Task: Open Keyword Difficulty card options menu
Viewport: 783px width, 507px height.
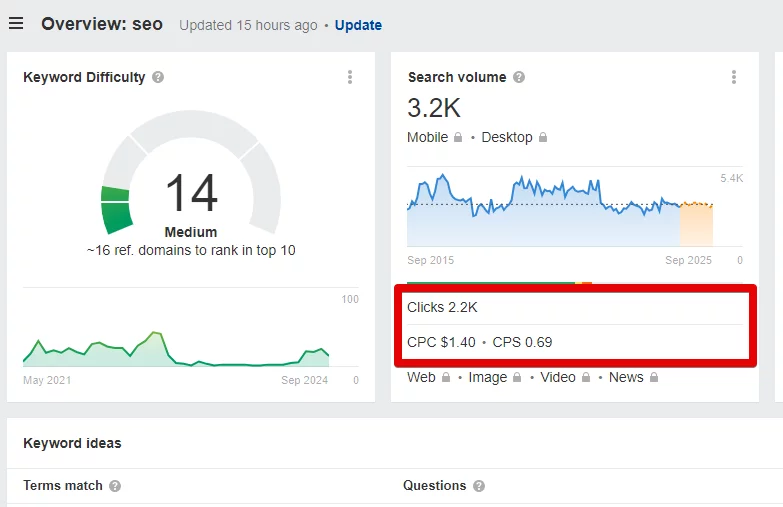Action: 350,77
